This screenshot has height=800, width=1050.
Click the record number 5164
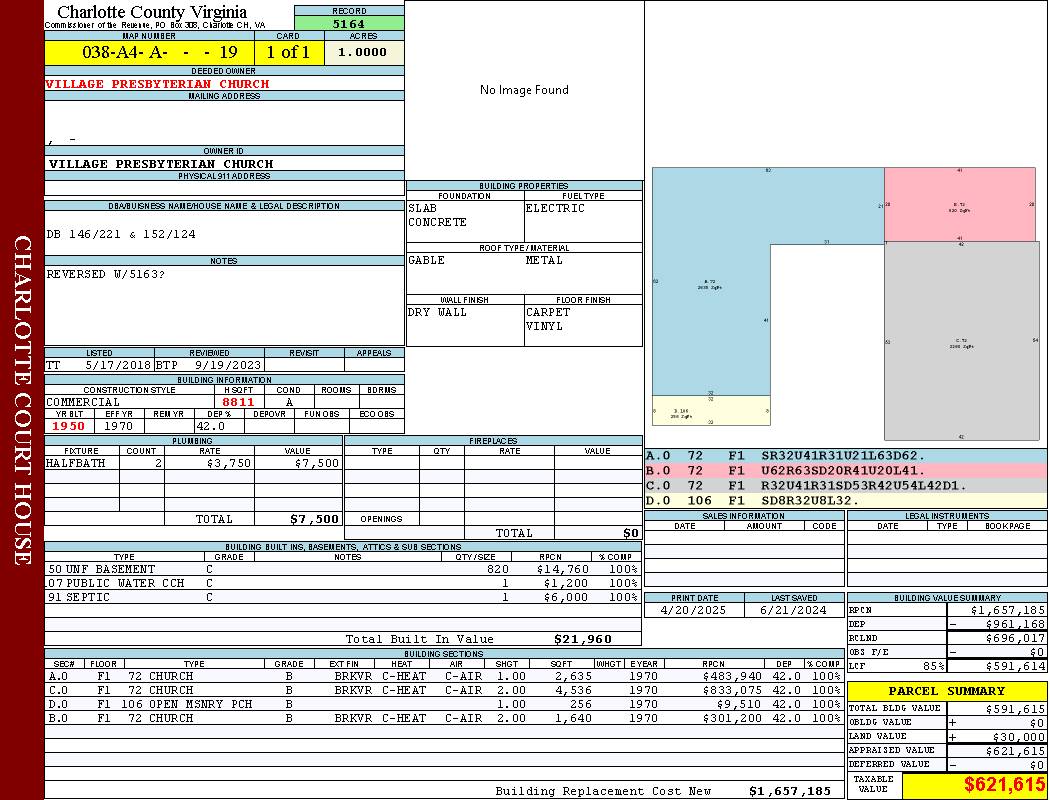tap(349, 23)
